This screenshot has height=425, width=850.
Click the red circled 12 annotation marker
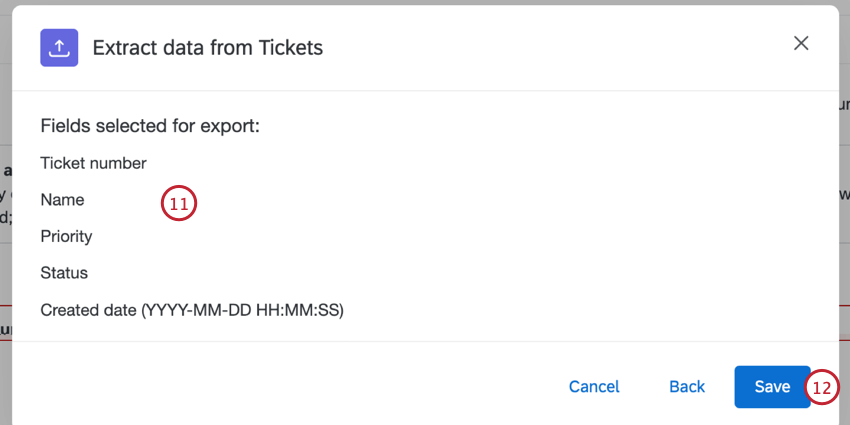click(x=822, y=388)
